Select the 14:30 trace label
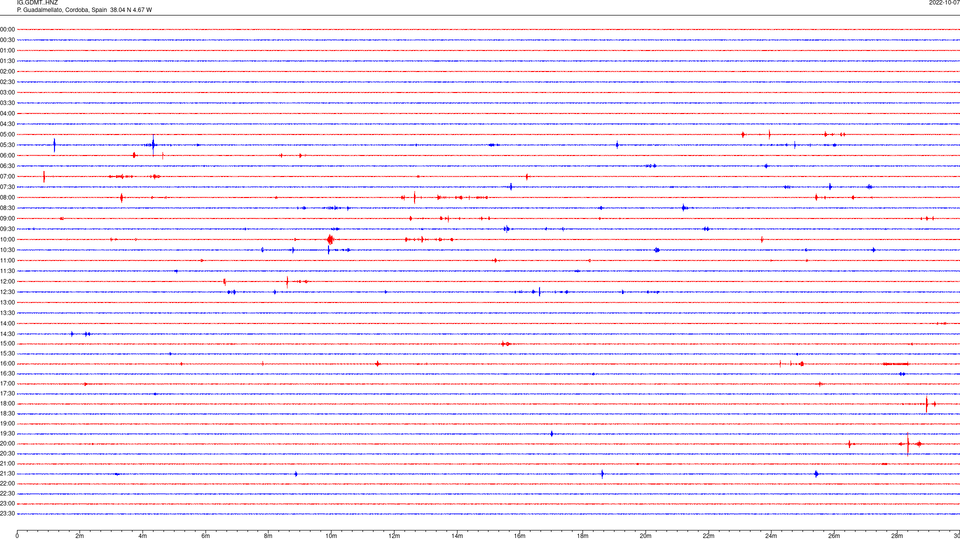This screenshot has width=960, height=540. click(x=7, y=334)
